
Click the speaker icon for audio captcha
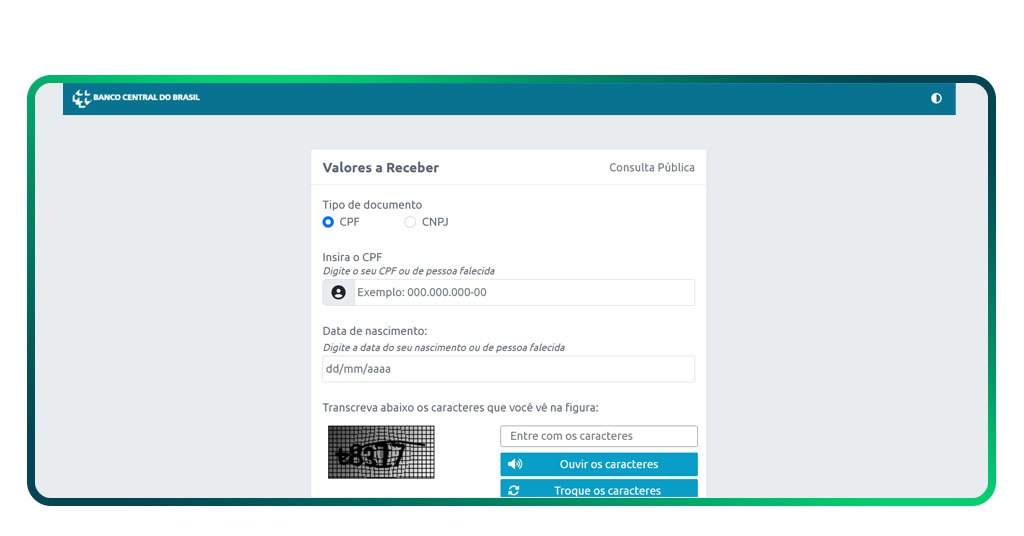515,464
